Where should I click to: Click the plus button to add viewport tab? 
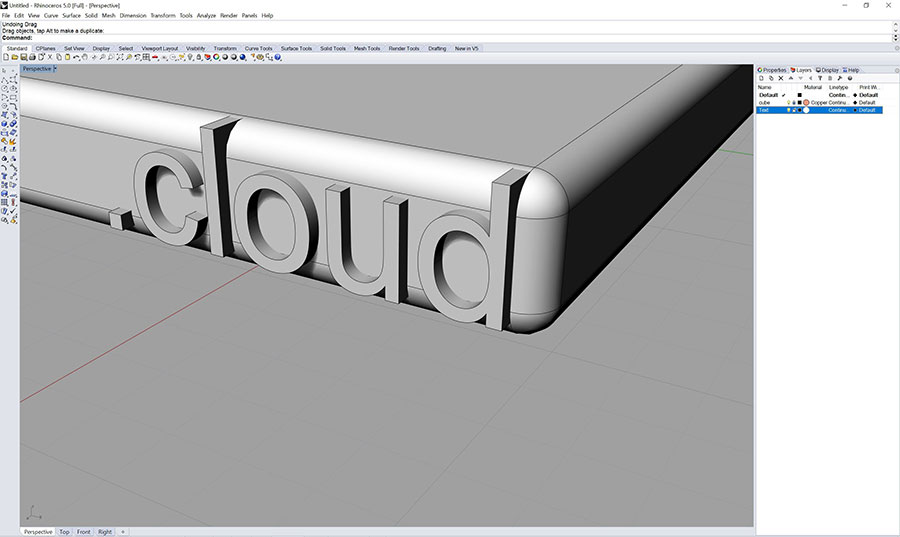[122, 532]
